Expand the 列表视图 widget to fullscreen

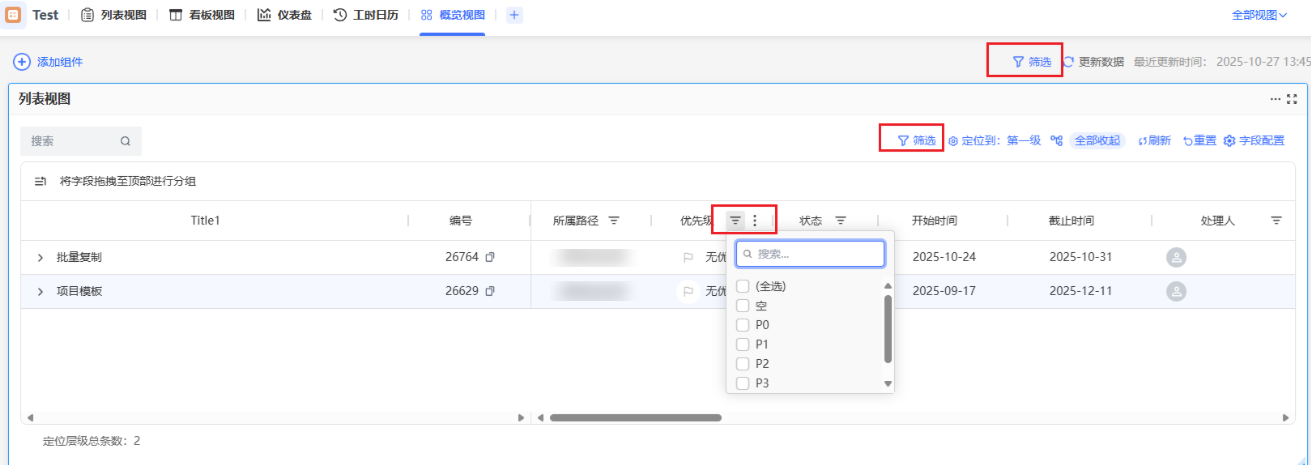[1292, 99]
